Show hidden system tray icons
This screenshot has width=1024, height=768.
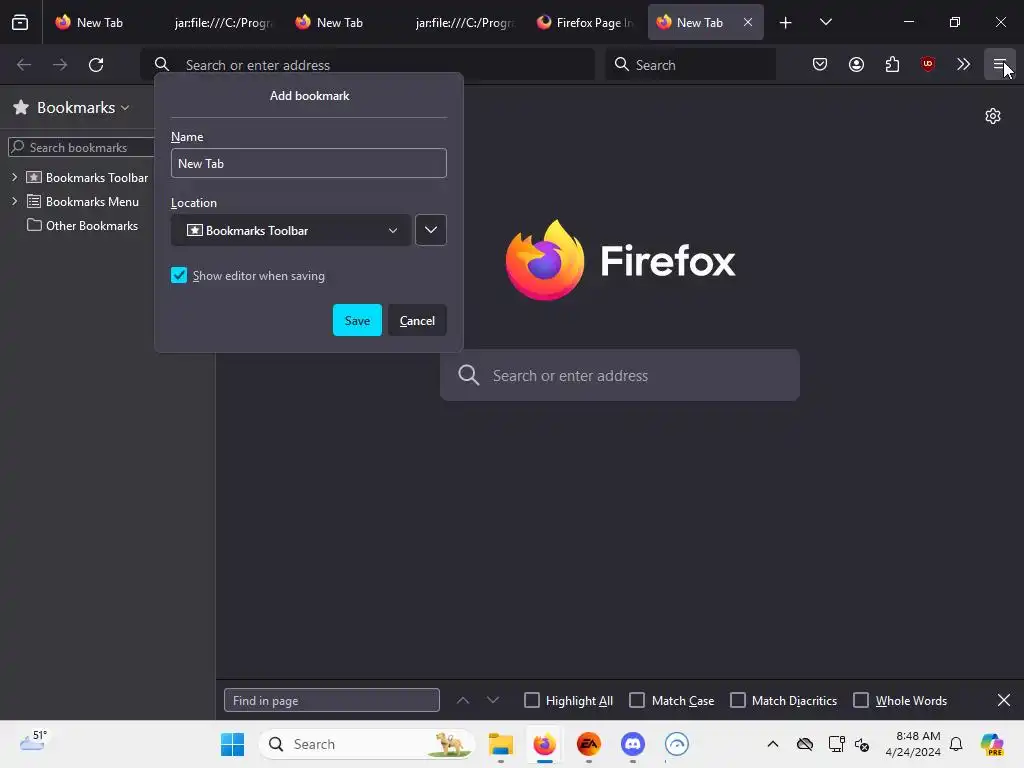(x=773, y=744)
